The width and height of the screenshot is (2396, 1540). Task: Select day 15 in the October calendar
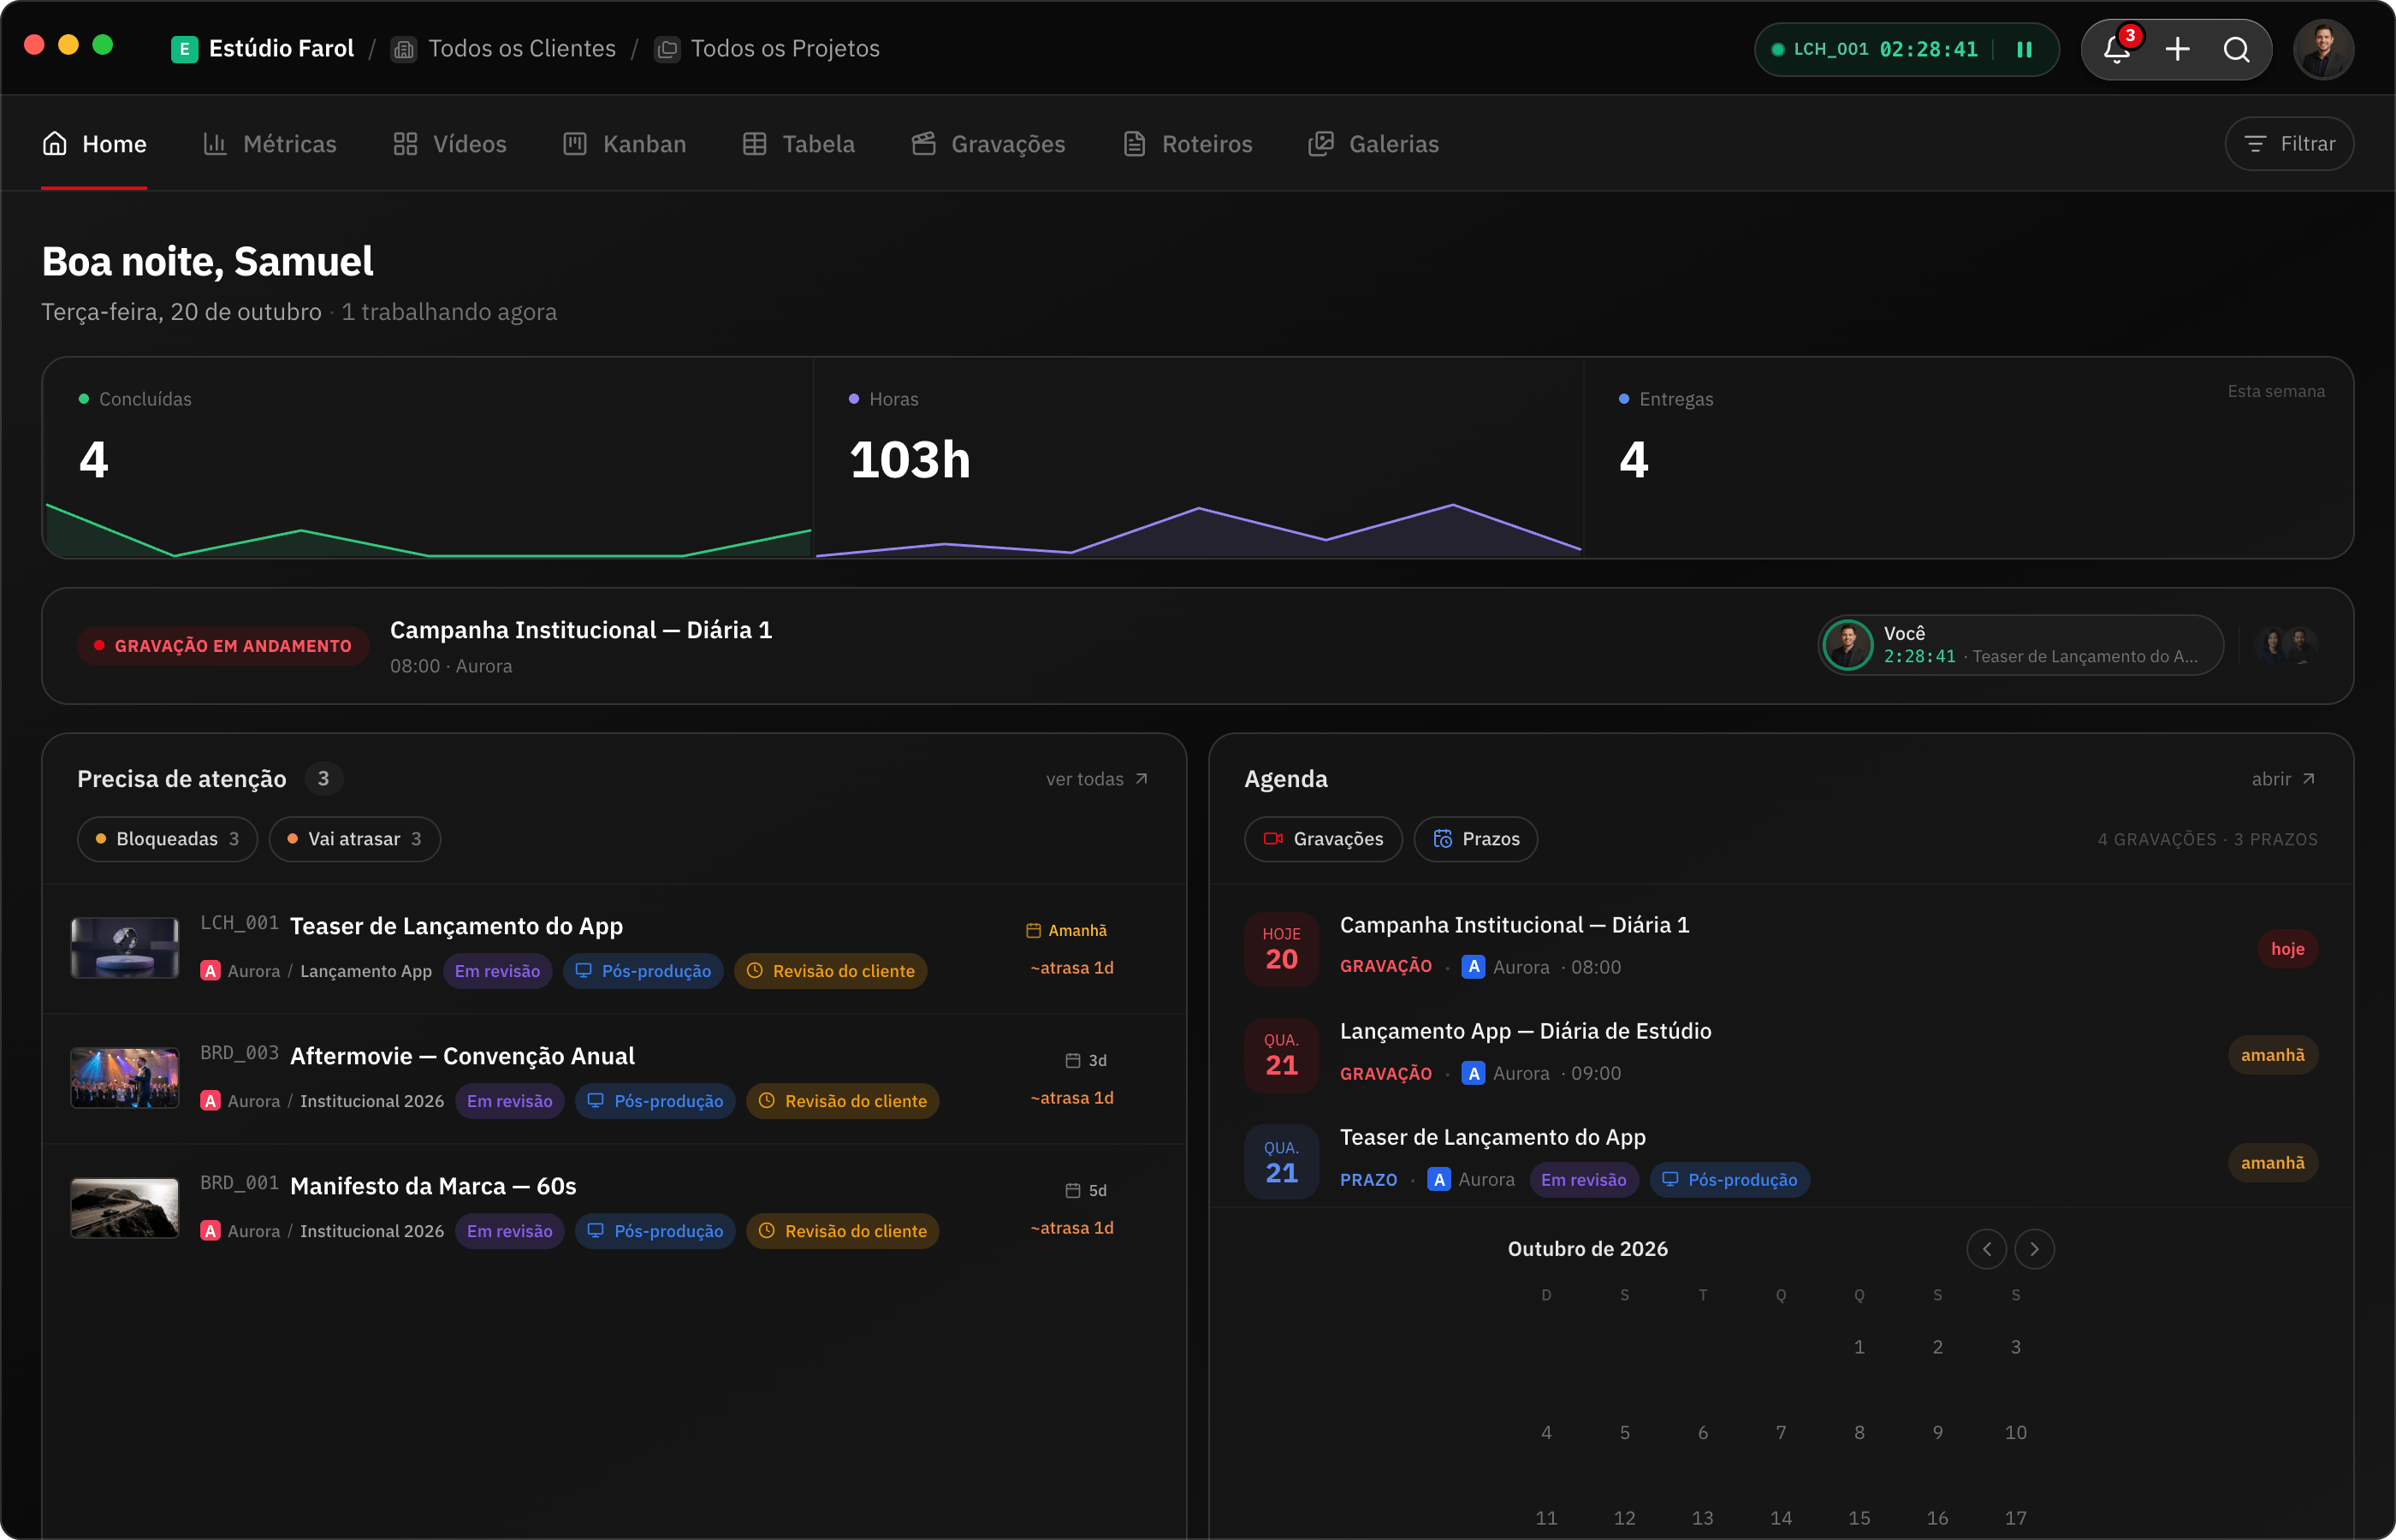1859,1518
